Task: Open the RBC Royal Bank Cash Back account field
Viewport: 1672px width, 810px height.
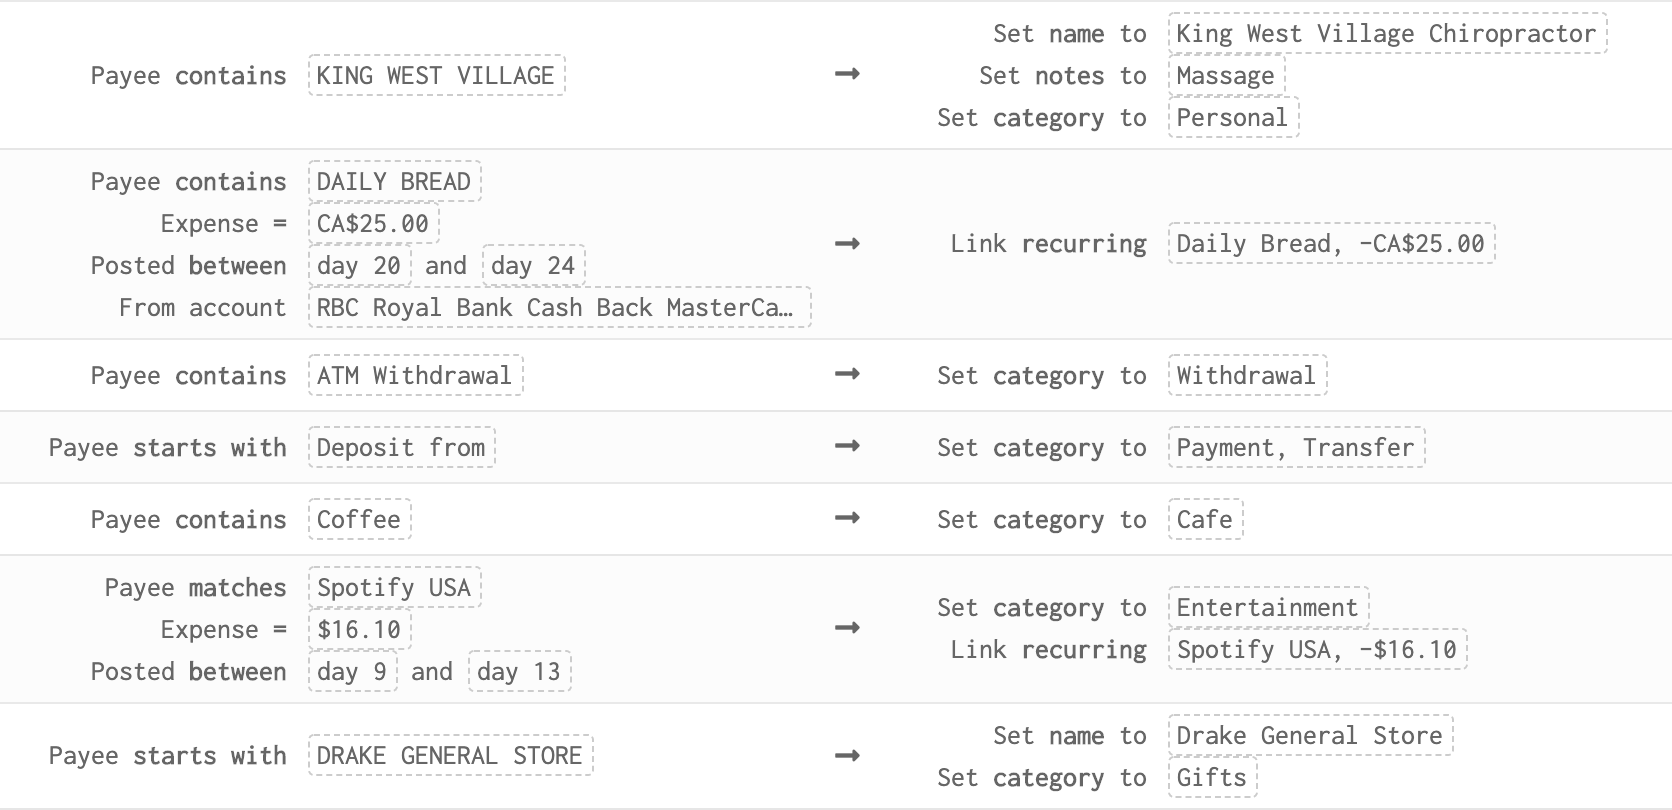Action: coord(559,308)
